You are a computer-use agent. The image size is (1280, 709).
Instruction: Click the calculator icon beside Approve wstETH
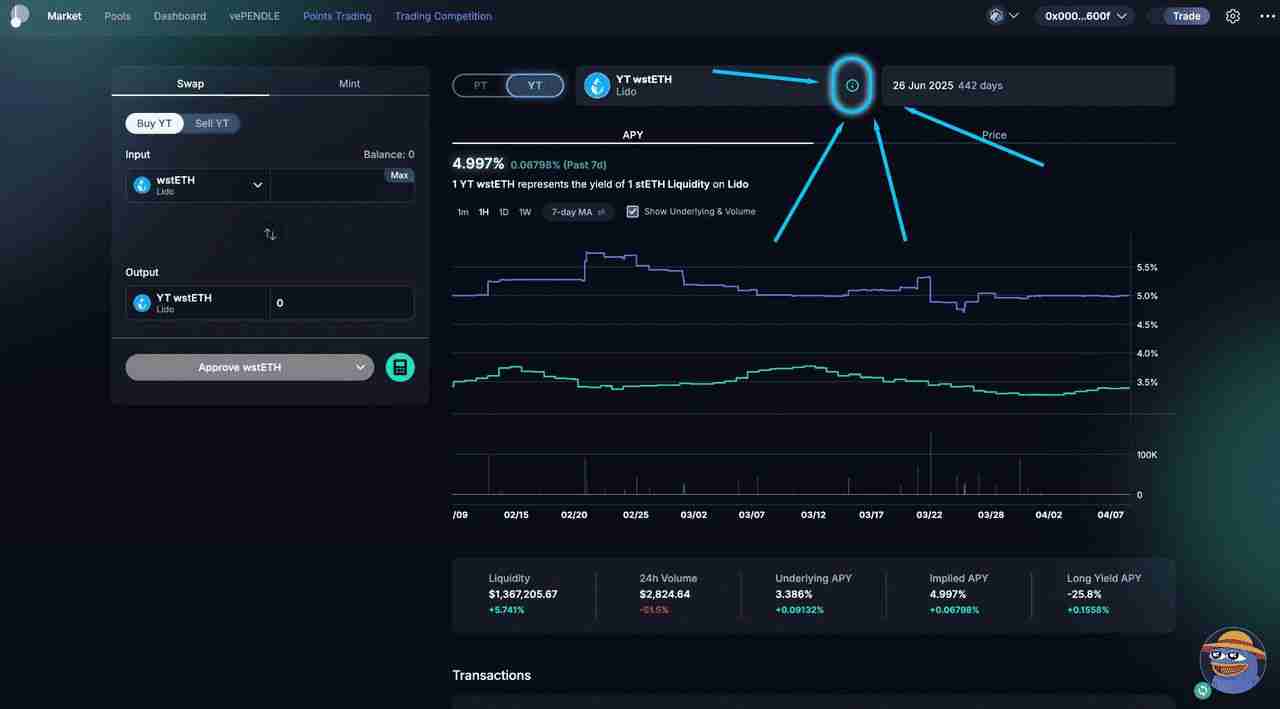[x=400, y=367]
